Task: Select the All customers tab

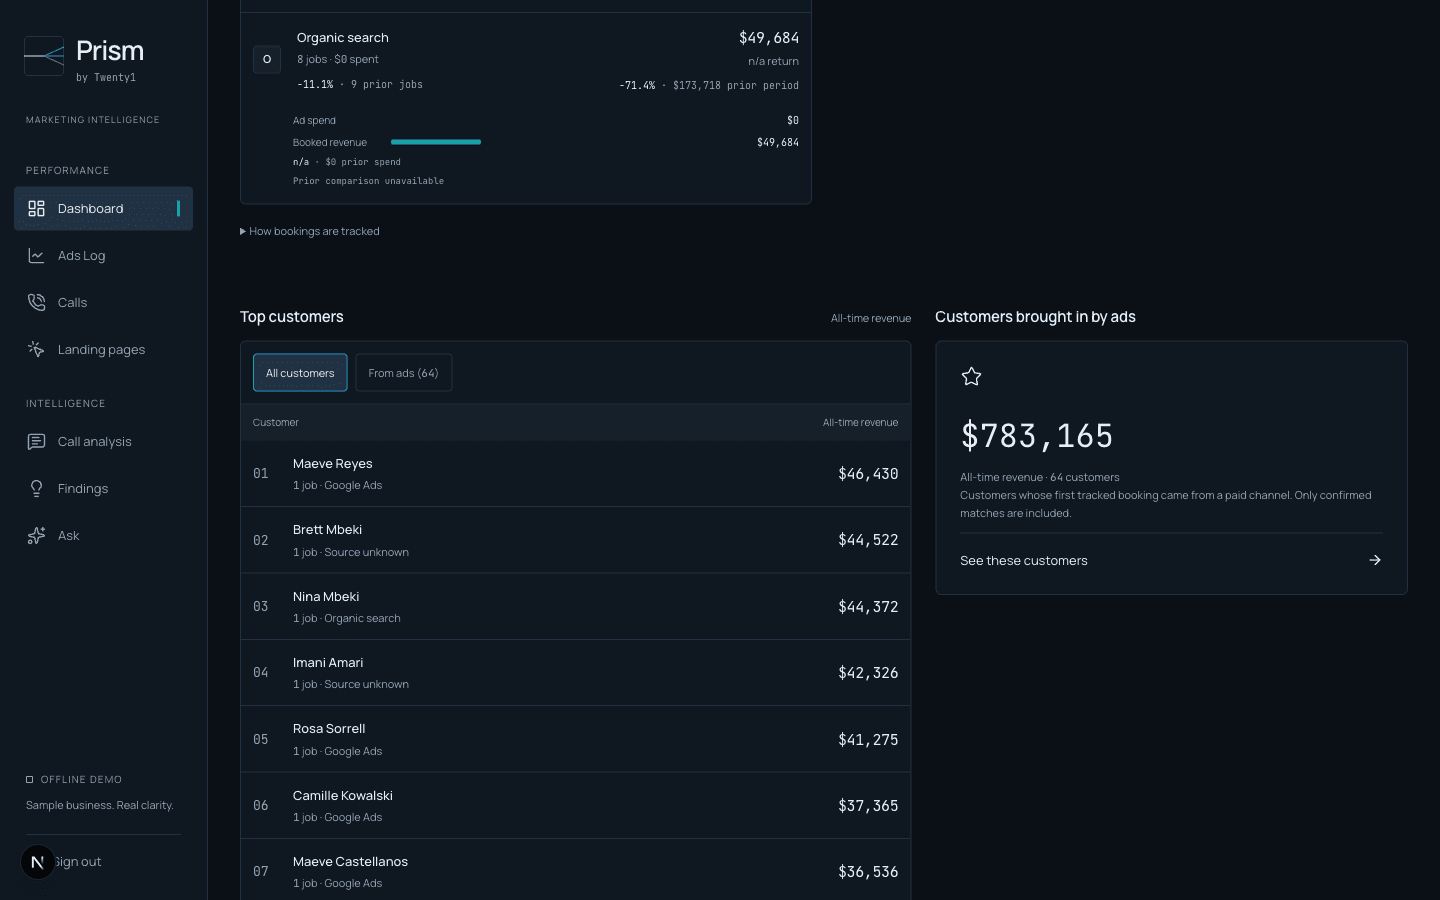Action: click(x=300, y=373)
